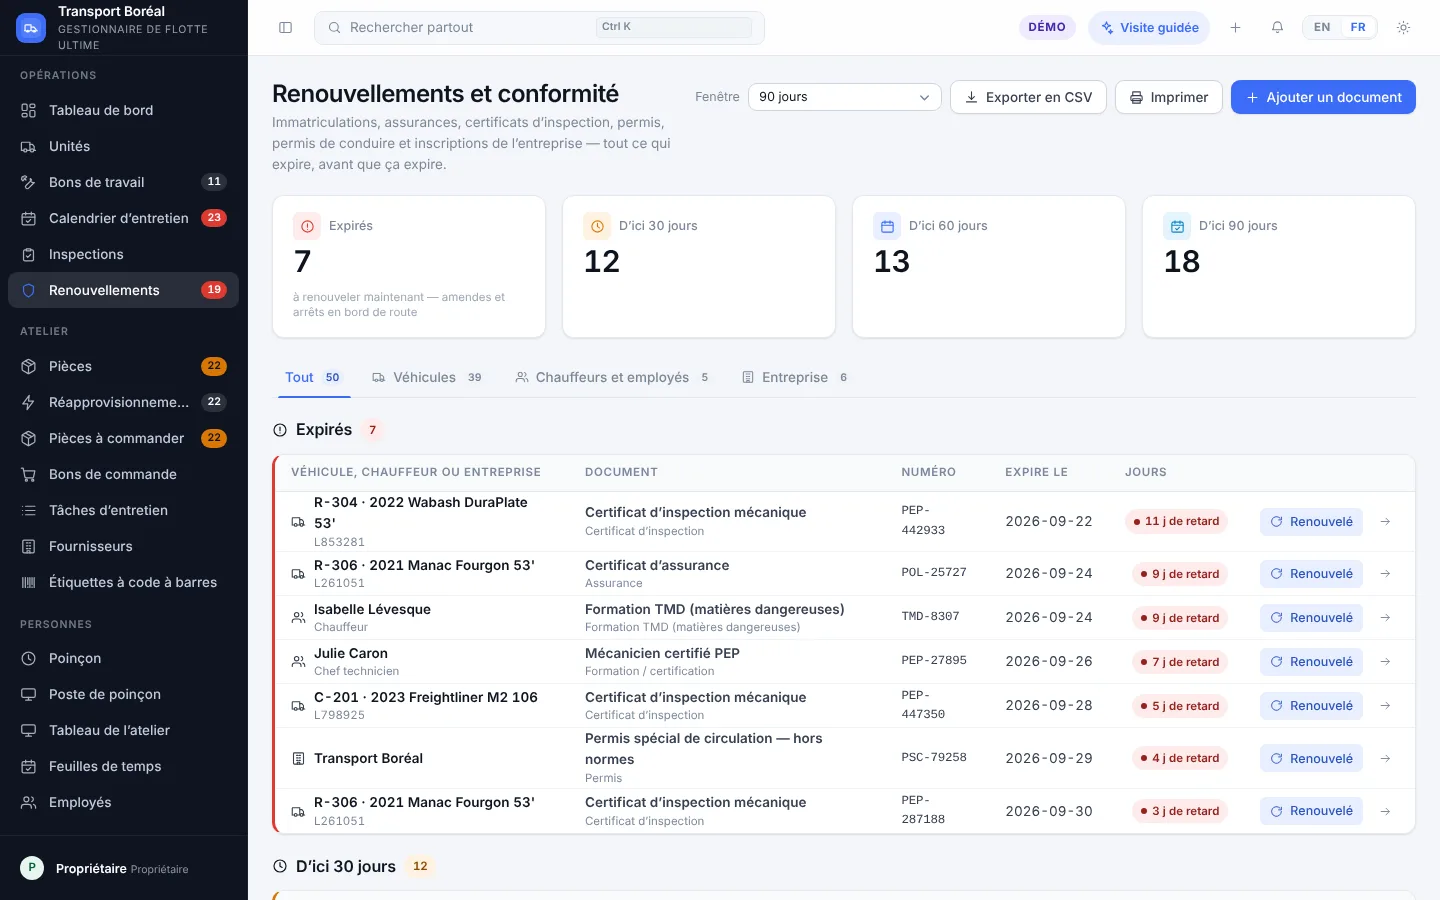The height and width of the screenshot is (900, 1440).
Task: Open Bons de travail section
Action: 123,182
